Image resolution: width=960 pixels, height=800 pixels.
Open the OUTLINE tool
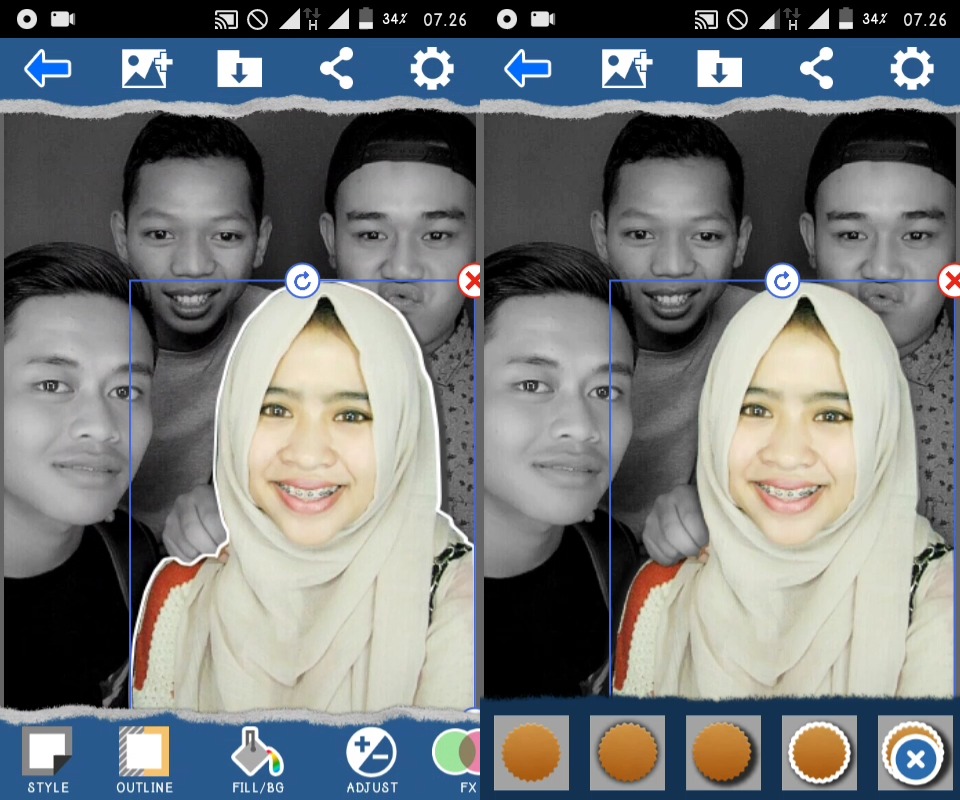click(144, 760)
